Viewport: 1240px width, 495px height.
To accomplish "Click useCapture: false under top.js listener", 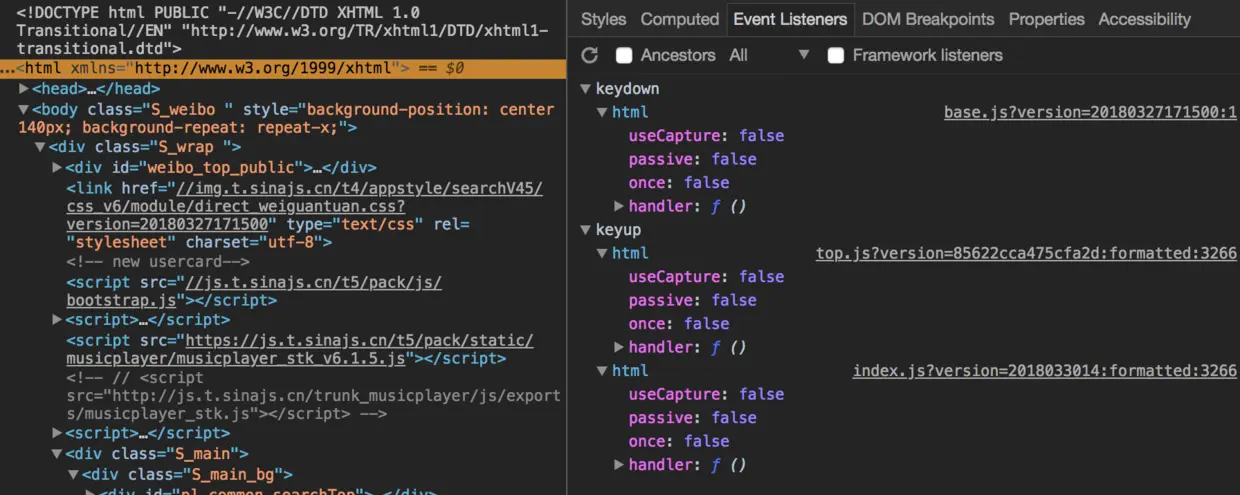I will [706, 277].
